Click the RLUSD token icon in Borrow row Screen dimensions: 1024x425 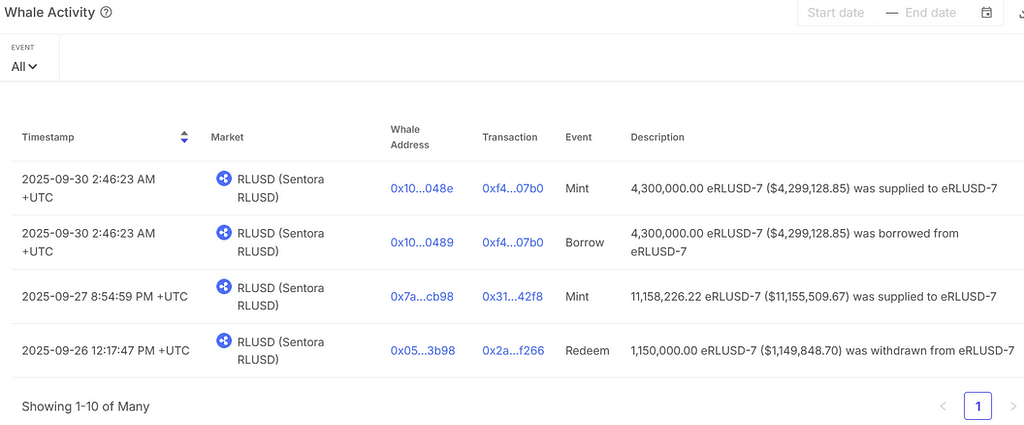click(224, 233)
